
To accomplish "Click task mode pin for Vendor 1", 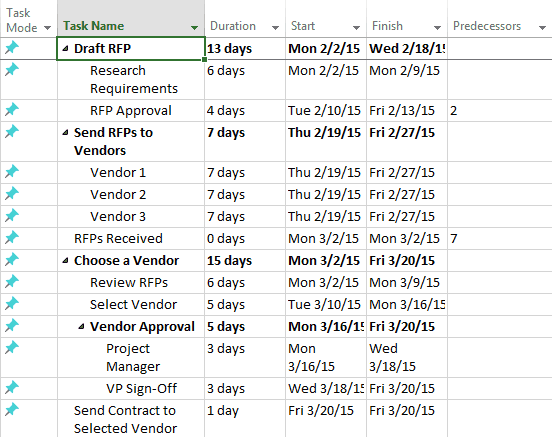I will (x=12, y=171).
